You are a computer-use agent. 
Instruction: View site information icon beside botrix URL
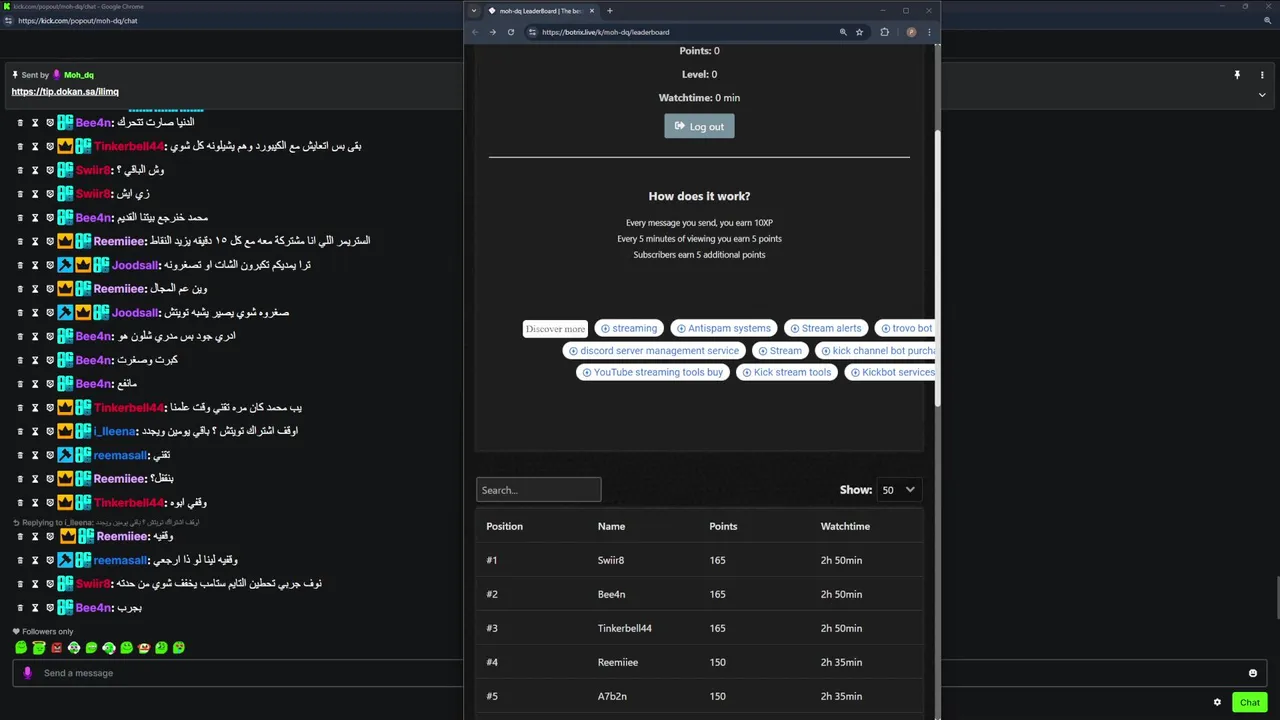[532, 32]
